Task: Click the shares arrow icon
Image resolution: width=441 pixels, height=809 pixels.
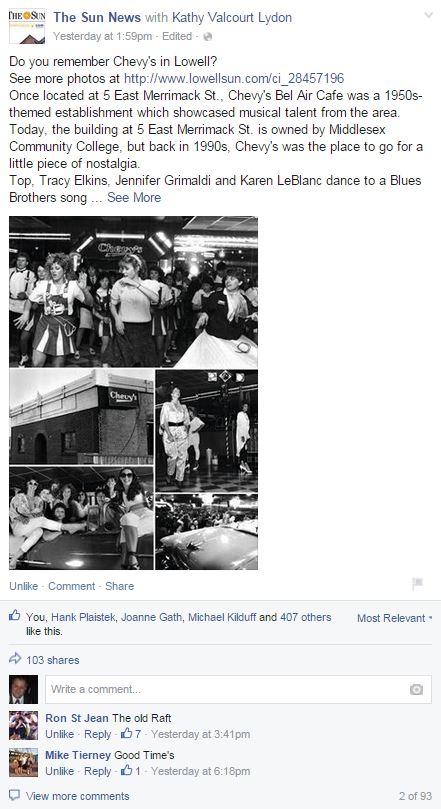Action: [x=15, y=658]
